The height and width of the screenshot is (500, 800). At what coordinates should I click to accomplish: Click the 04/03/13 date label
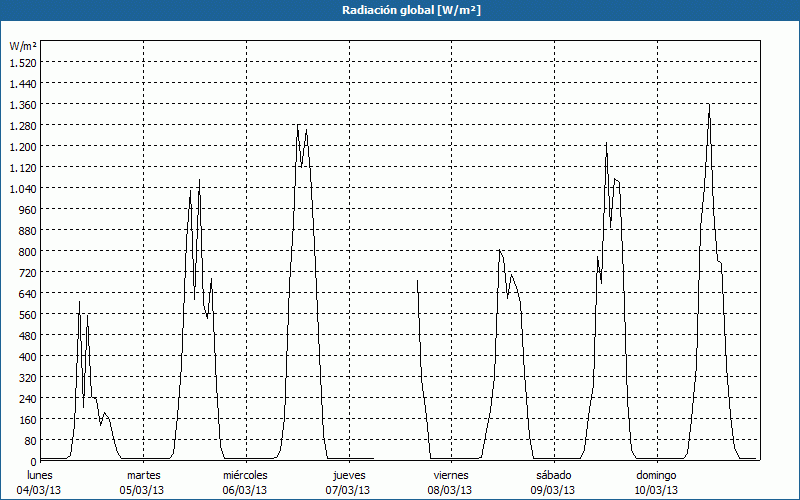click(40, 490)
